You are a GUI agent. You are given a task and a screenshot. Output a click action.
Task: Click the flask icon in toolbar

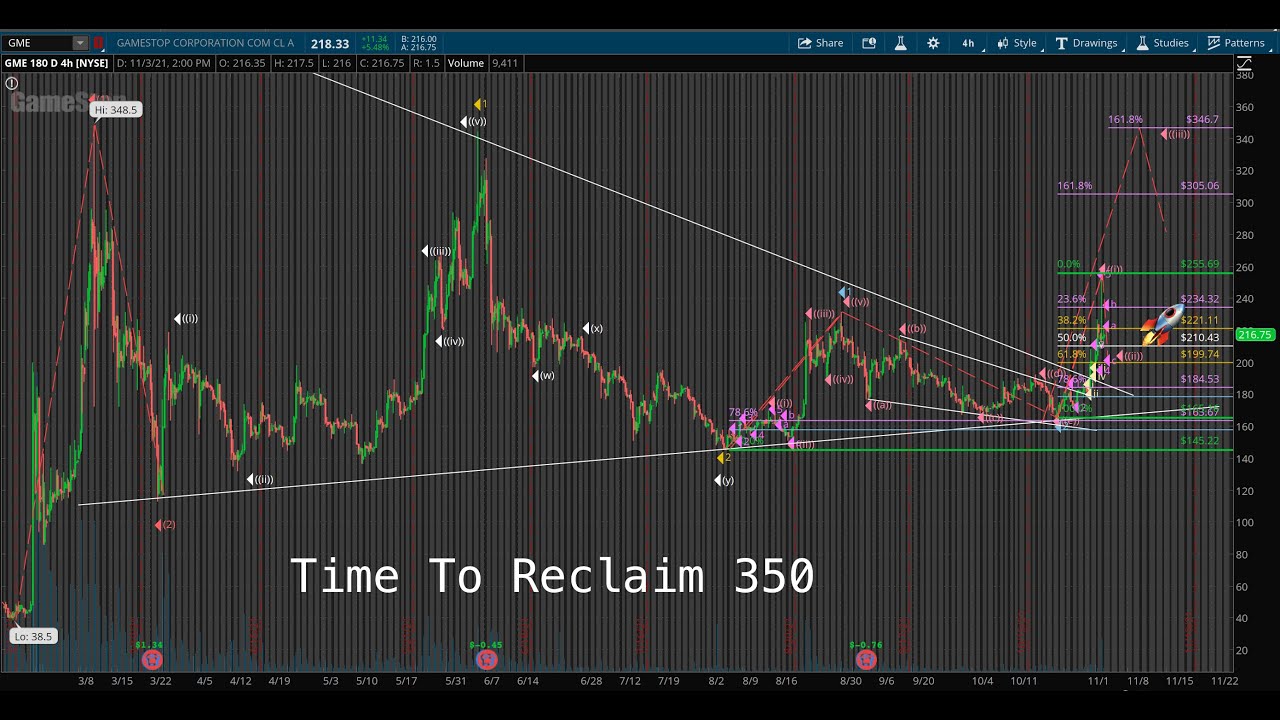(900, 43)
